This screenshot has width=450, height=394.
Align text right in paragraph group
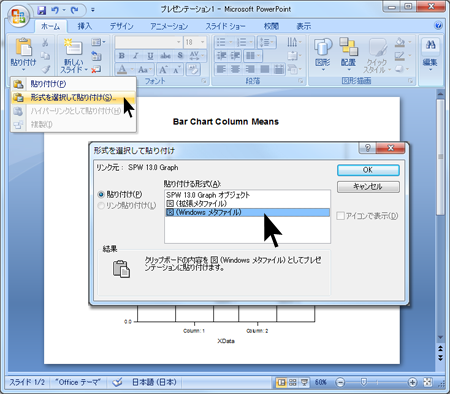point(250,69)
